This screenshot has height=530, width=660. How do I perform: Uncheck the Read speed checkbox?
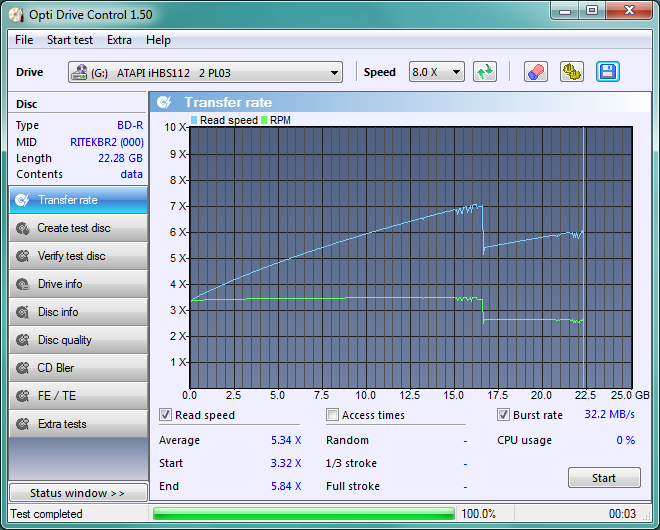[165, 415]
